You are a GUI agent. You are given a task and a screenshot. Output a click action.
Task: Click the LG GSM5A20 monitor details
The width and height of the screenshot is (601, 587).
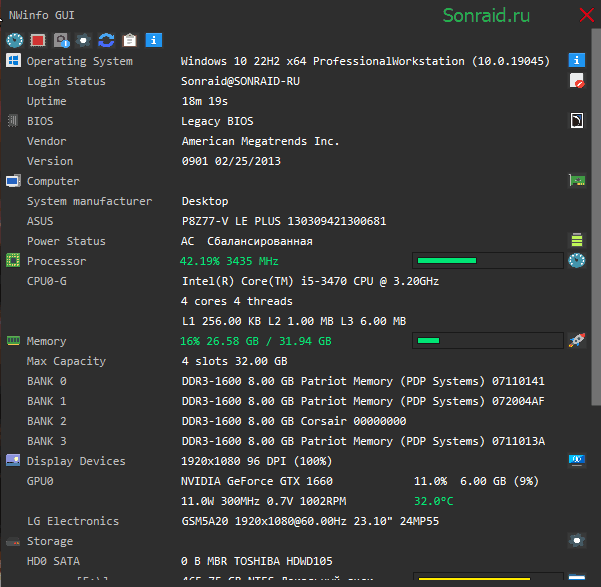click(x=310, y=521)
